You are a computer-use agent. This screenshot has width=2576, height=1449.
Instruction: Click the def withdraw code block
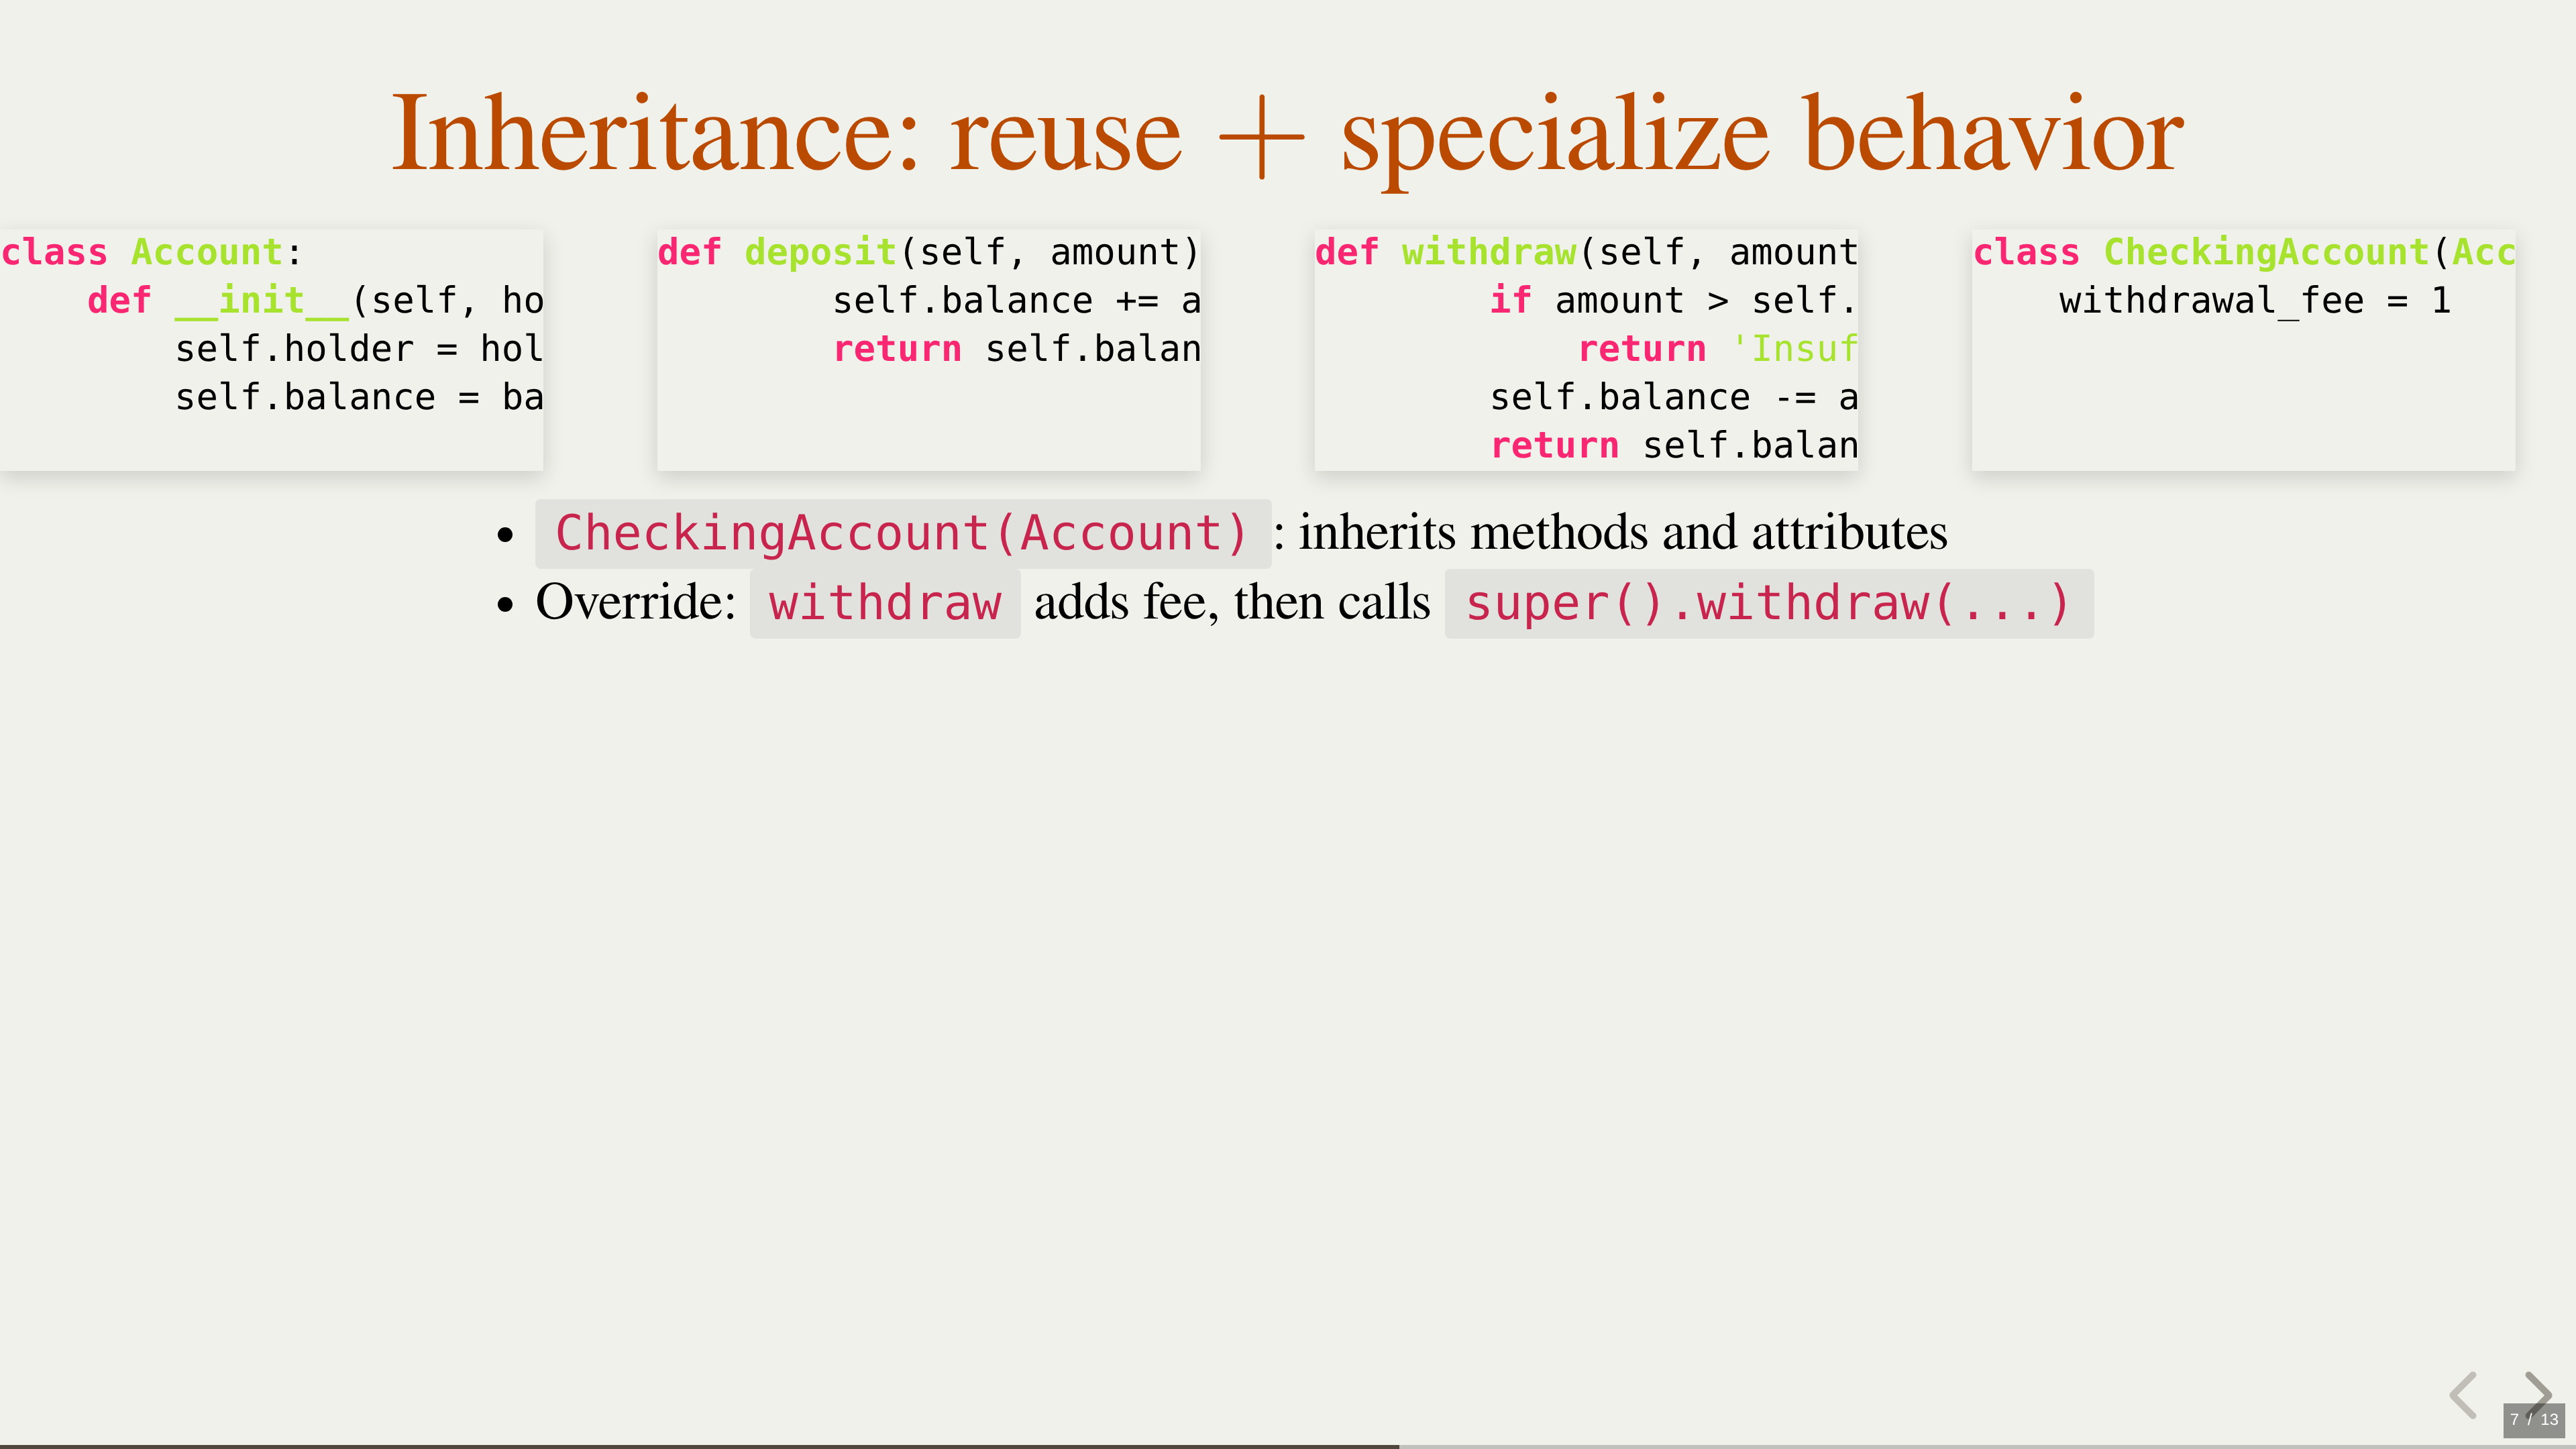pyautogui.click(x=1586, y=349)
